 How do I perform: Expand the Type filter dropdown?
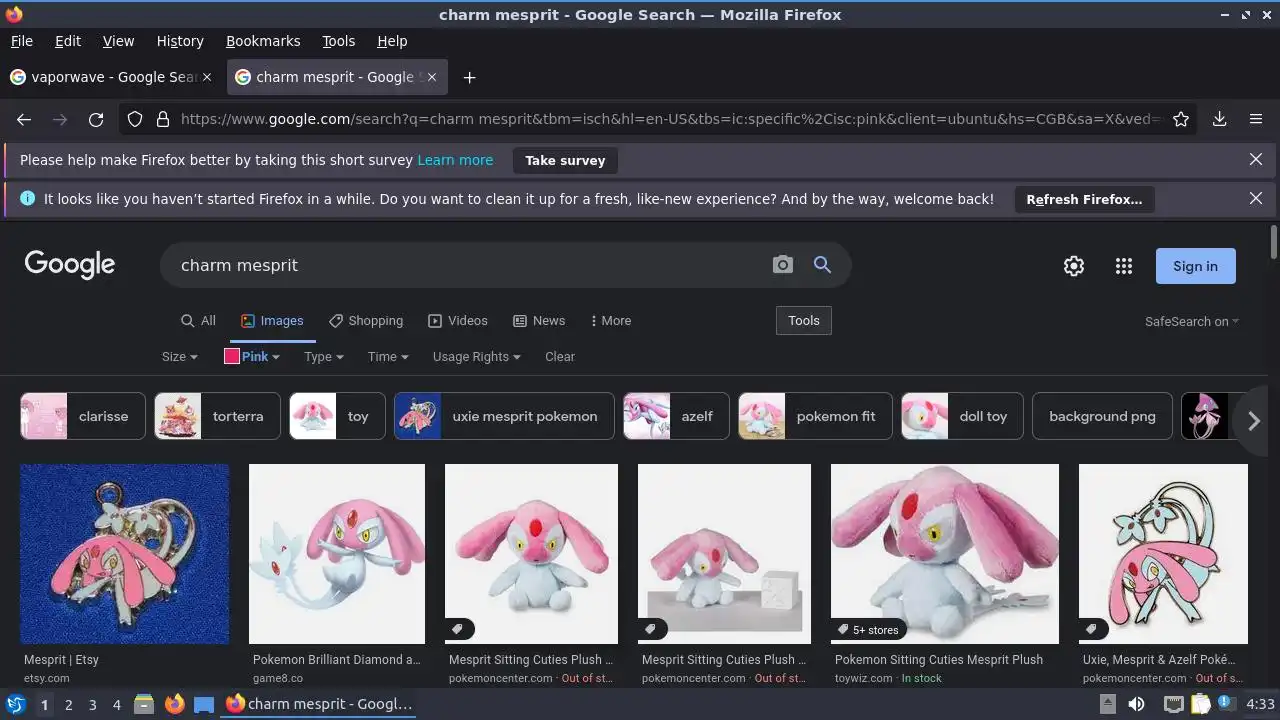324,357
